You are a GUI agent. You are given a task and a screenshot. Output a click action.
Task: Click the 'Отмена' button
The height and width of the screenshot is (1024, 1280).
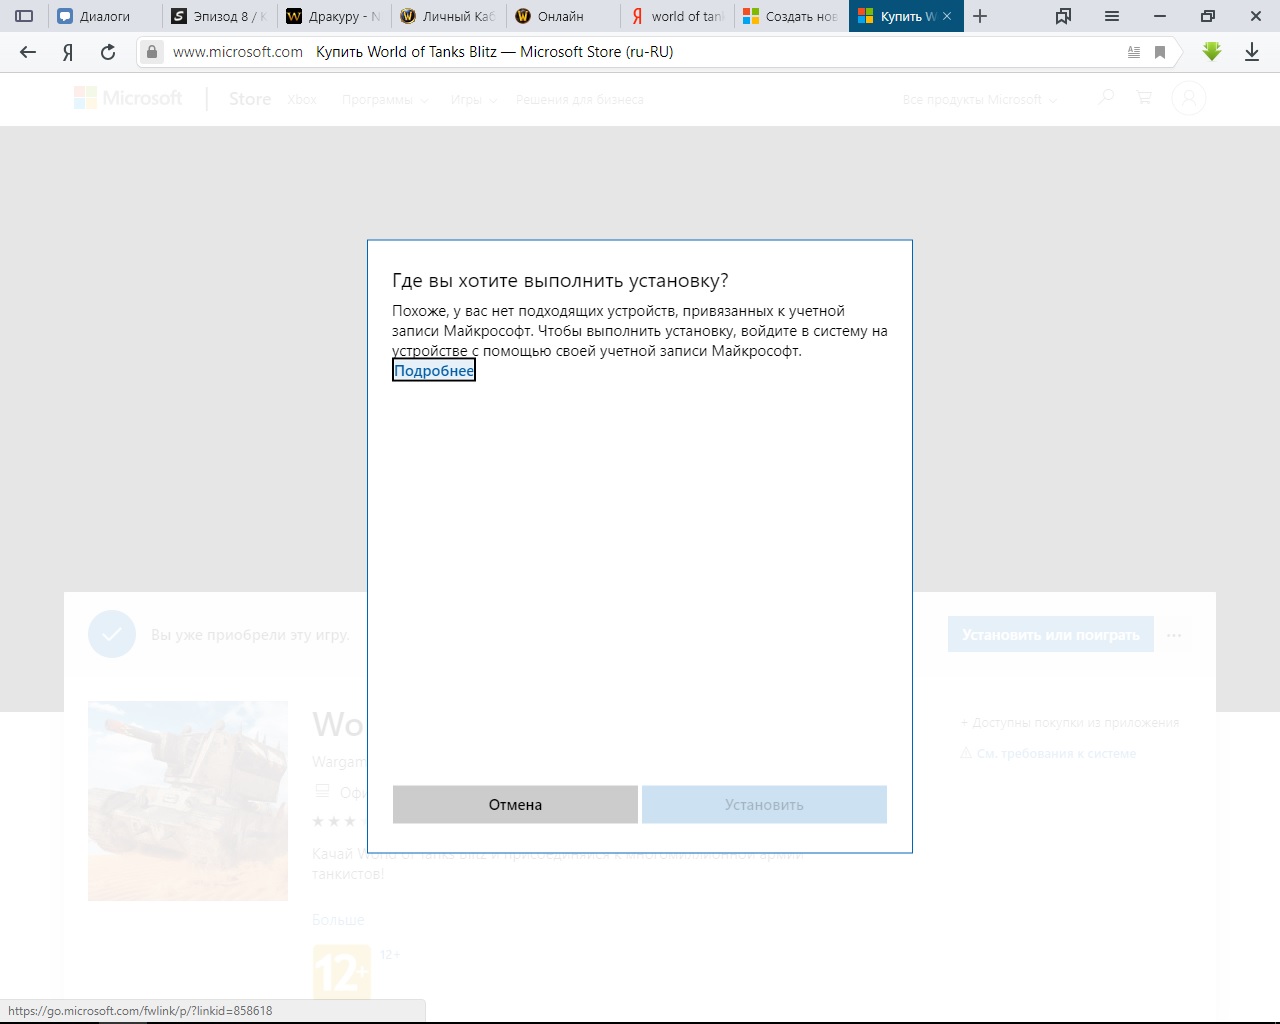515,805
